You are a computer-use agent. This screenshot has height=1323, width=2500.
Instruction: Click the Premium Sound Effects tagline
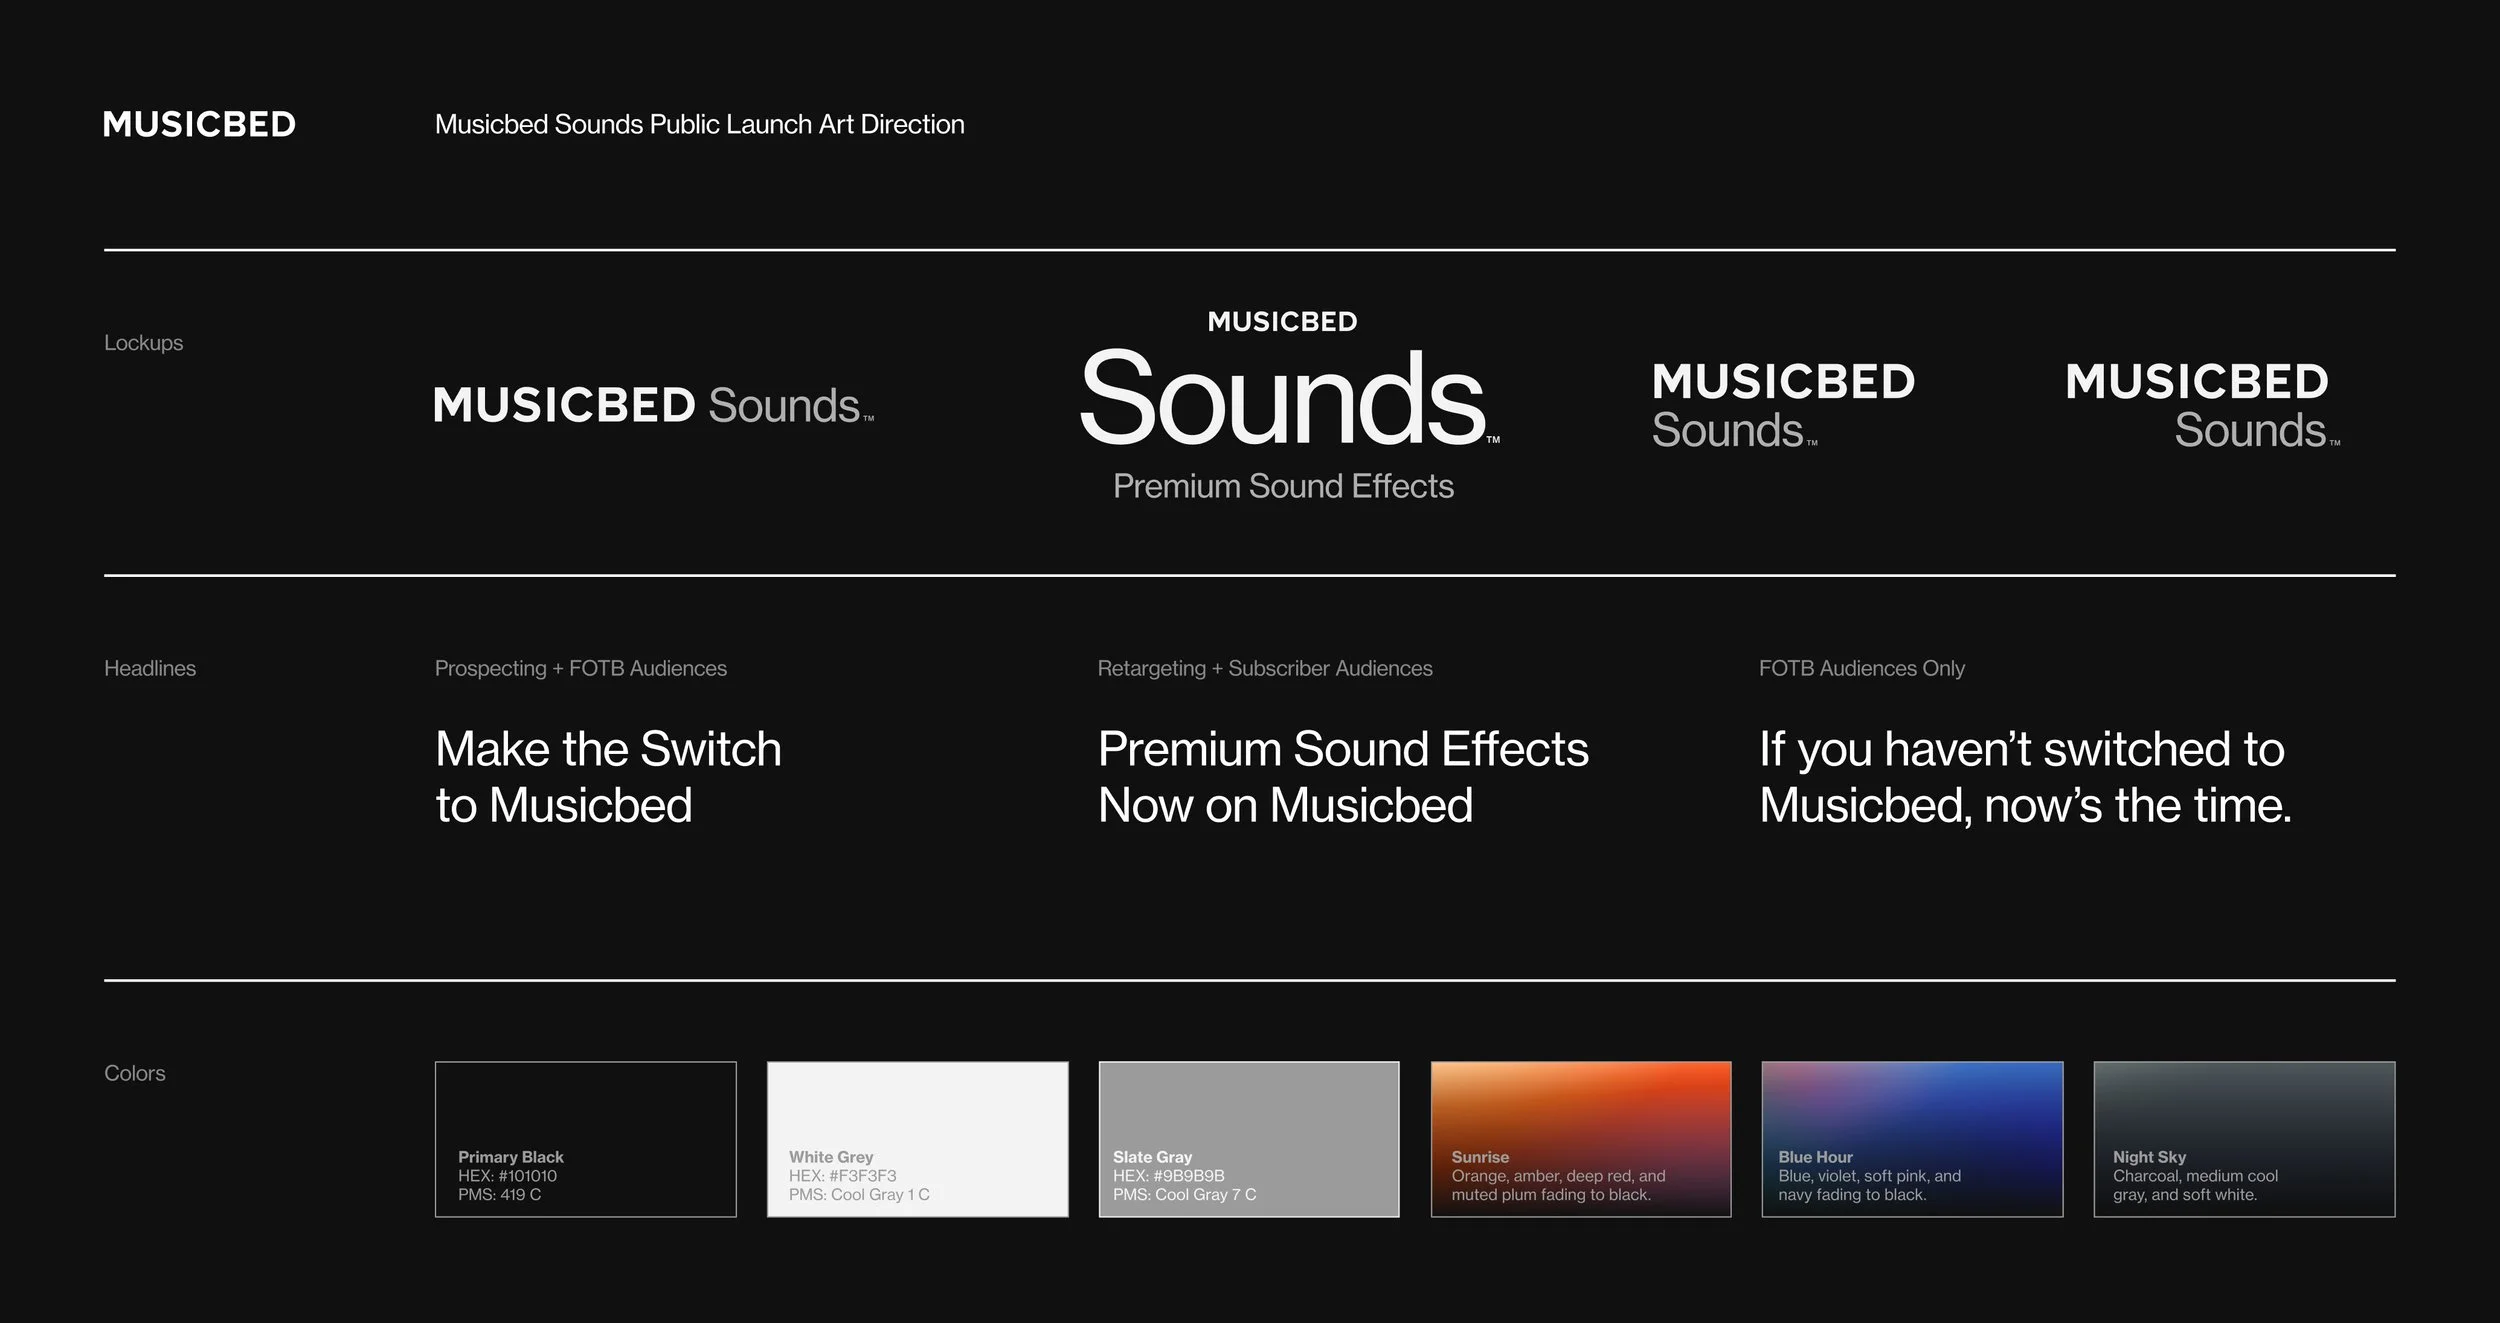coord(1283,486)
